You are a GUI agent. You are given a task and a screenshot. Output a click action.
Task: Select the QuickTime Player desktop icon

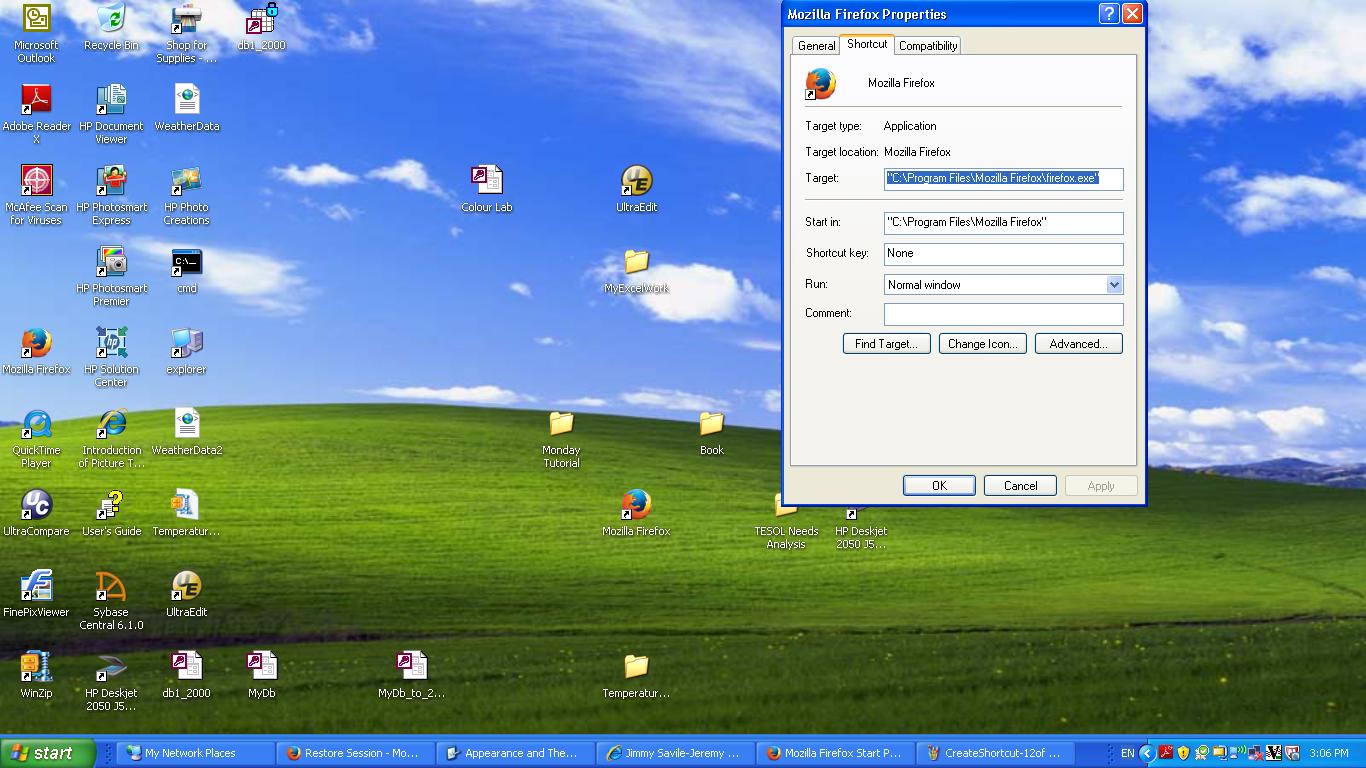36,425
